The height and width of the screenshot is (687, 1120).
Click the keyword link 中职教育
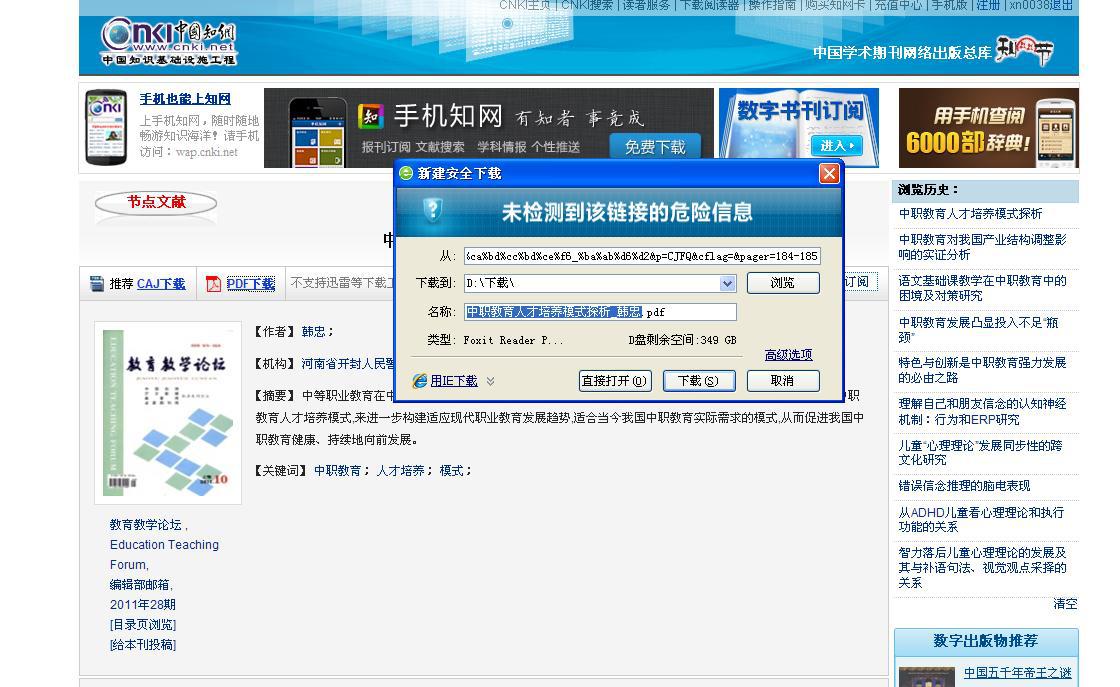coord(338,471)
